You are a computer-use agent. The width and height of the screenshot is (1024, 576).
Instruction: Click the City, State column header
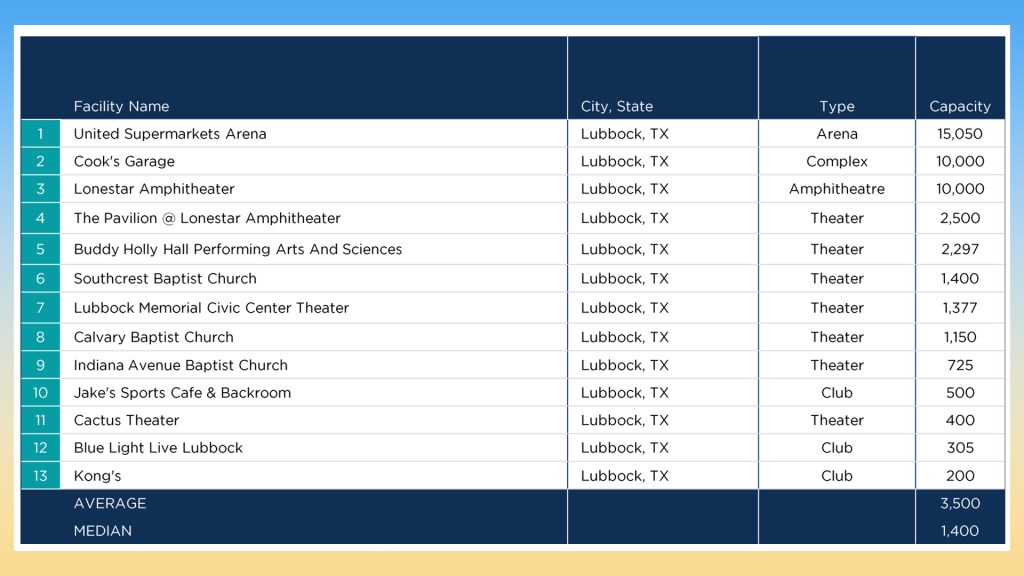point(616,107)
